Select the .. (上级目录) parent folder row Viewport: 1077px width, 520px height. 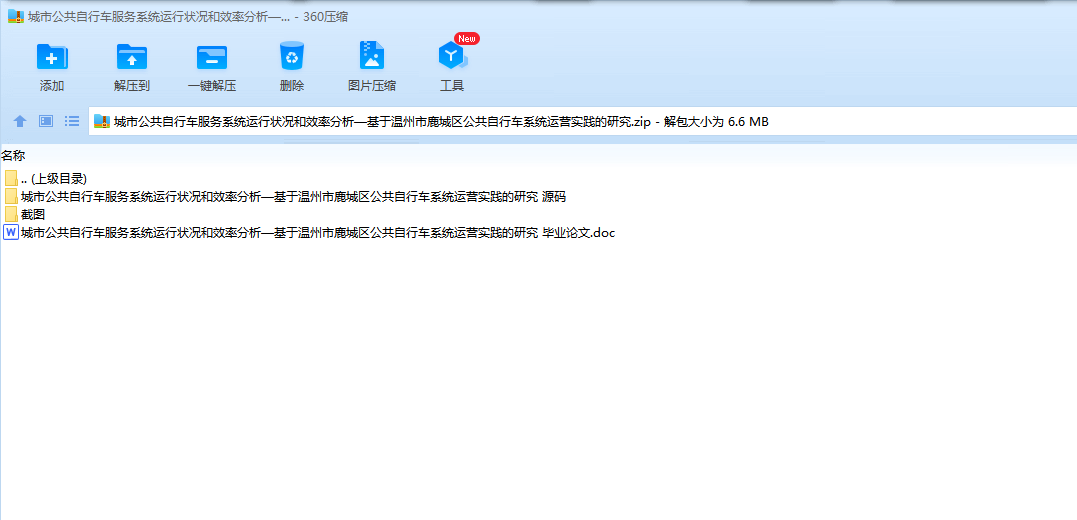[x=46, y=179]
